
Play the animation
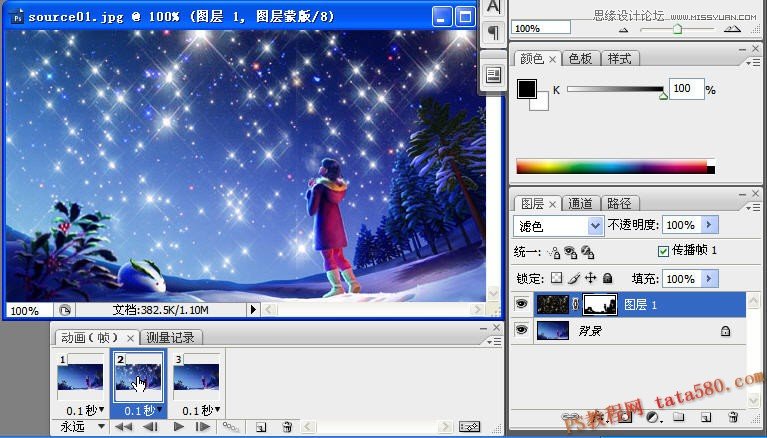(x=179, y=427)
